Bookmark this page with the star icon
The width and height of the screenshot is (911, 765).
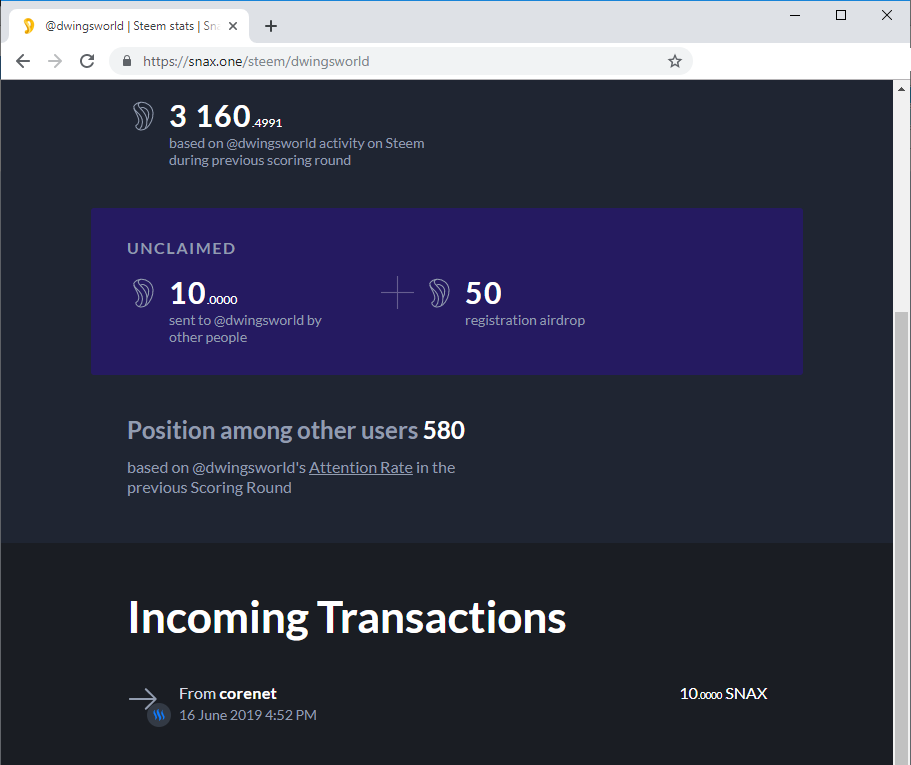coord(675,61)
